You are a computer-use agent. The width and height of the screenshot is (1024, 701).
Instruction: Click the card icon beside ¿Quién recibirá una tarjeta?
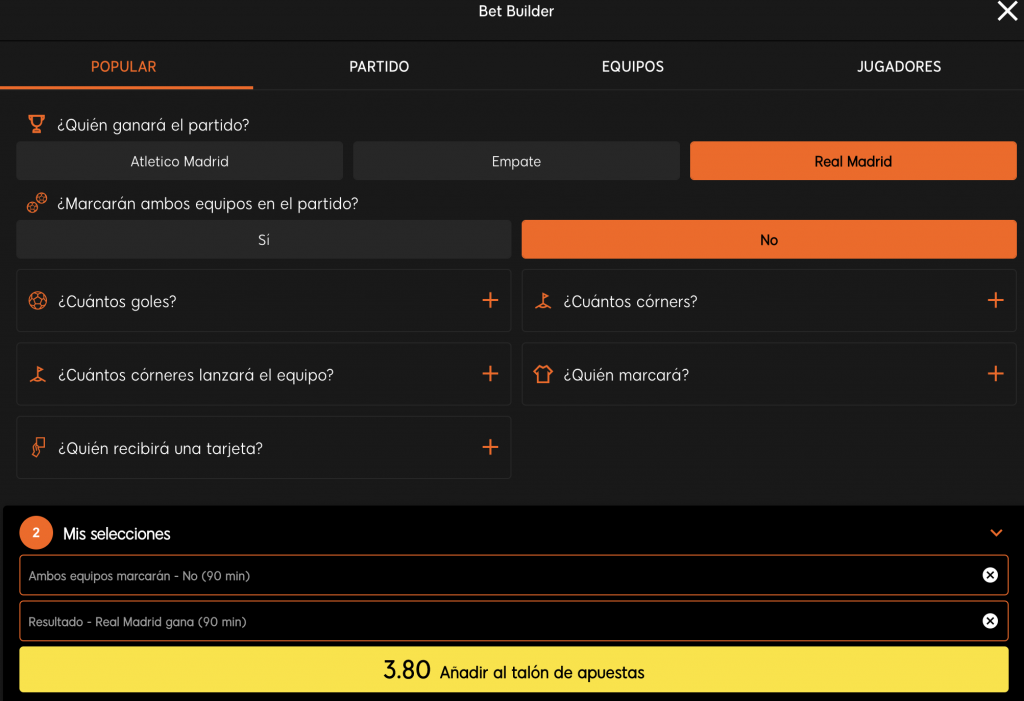point(38,448)
